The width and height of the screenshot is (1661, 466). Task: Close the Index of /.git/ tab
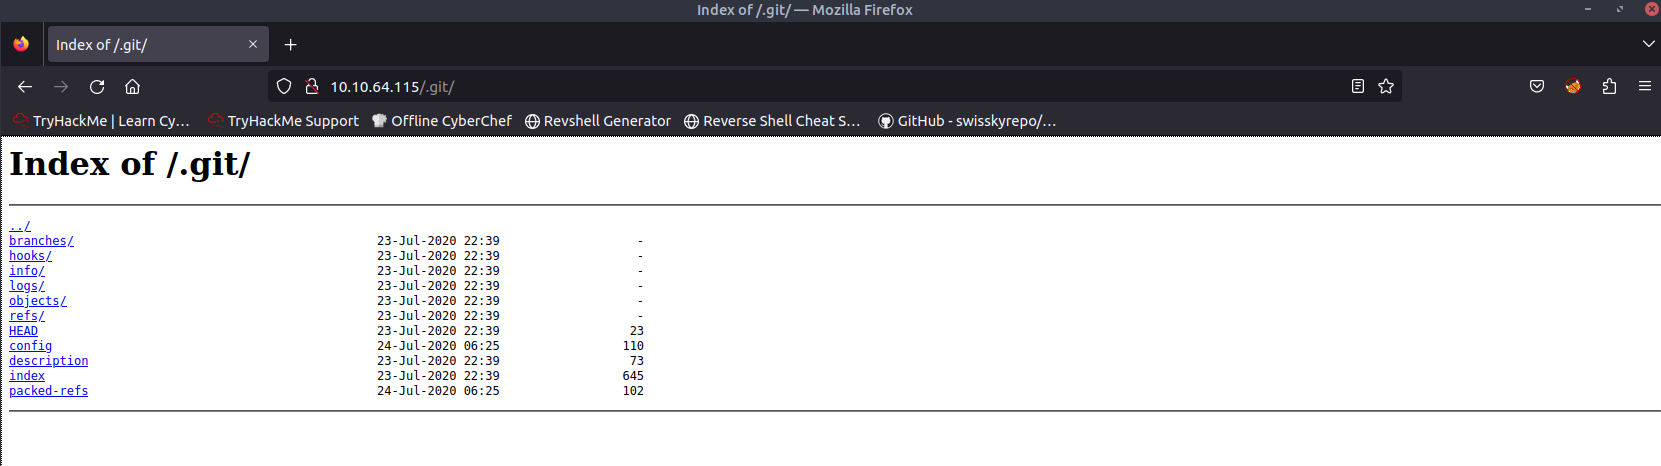(253, 45)
